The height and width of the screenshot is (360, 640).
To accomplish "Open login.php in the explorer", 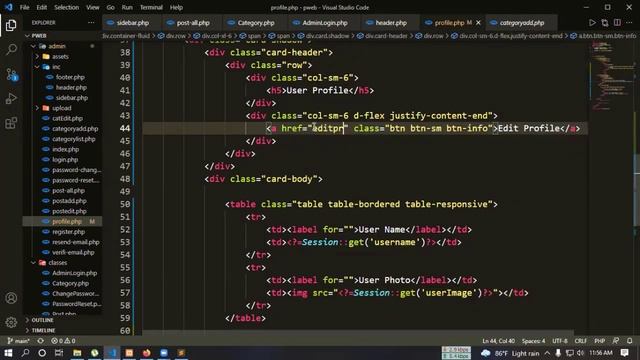I will (64, 160).
